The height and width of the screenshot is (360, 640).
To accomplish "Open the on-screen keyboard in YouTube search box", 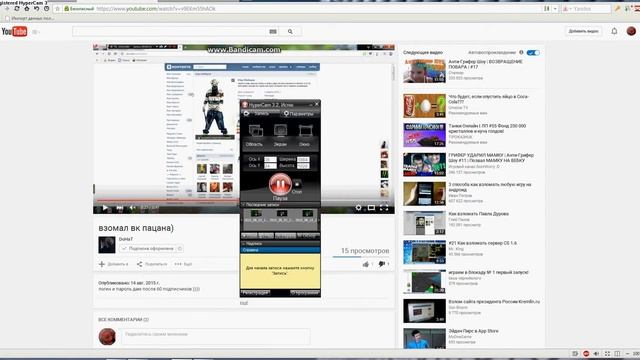I will click(273, 31).
